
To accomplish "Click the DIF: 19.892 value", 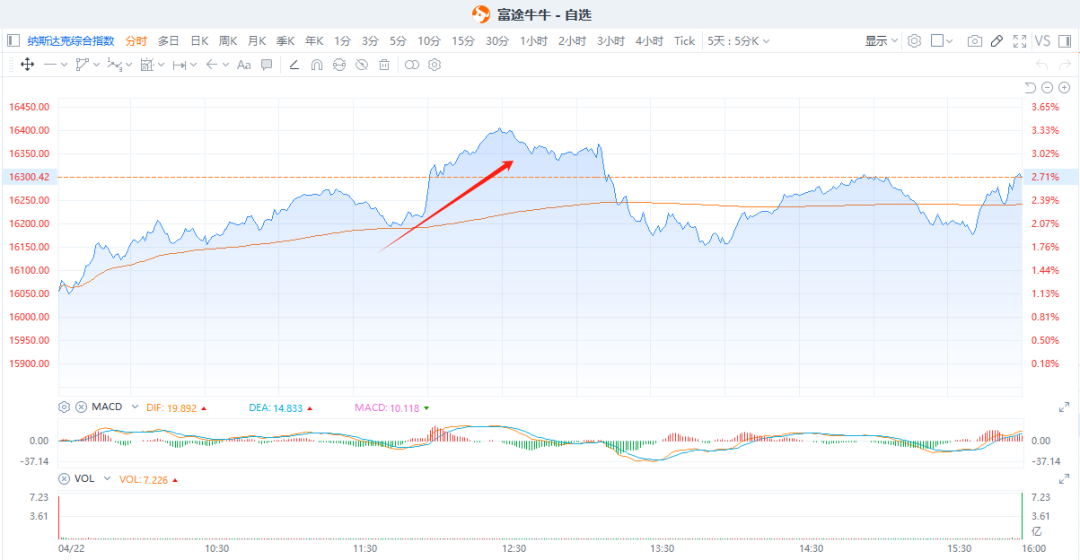I will point(172,408).
